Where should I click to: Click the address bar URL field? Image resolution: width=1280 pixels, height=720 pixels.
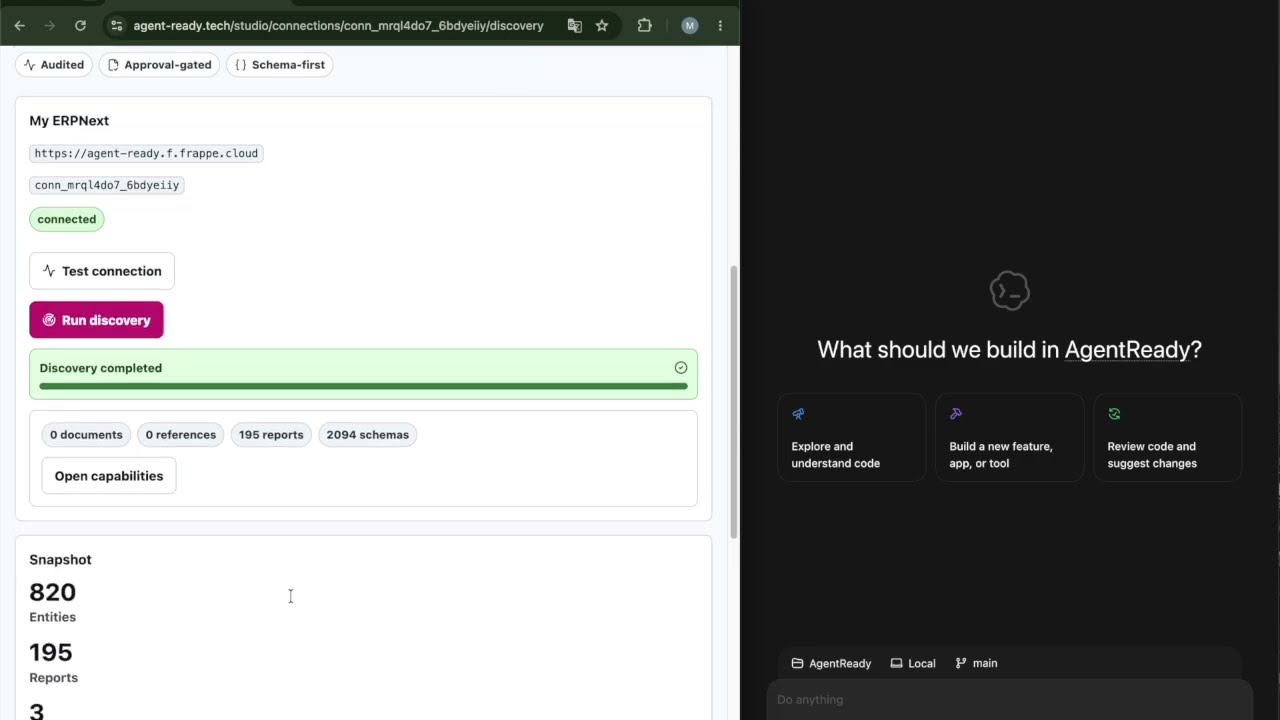pyautogui.click(x=338, y=26)
